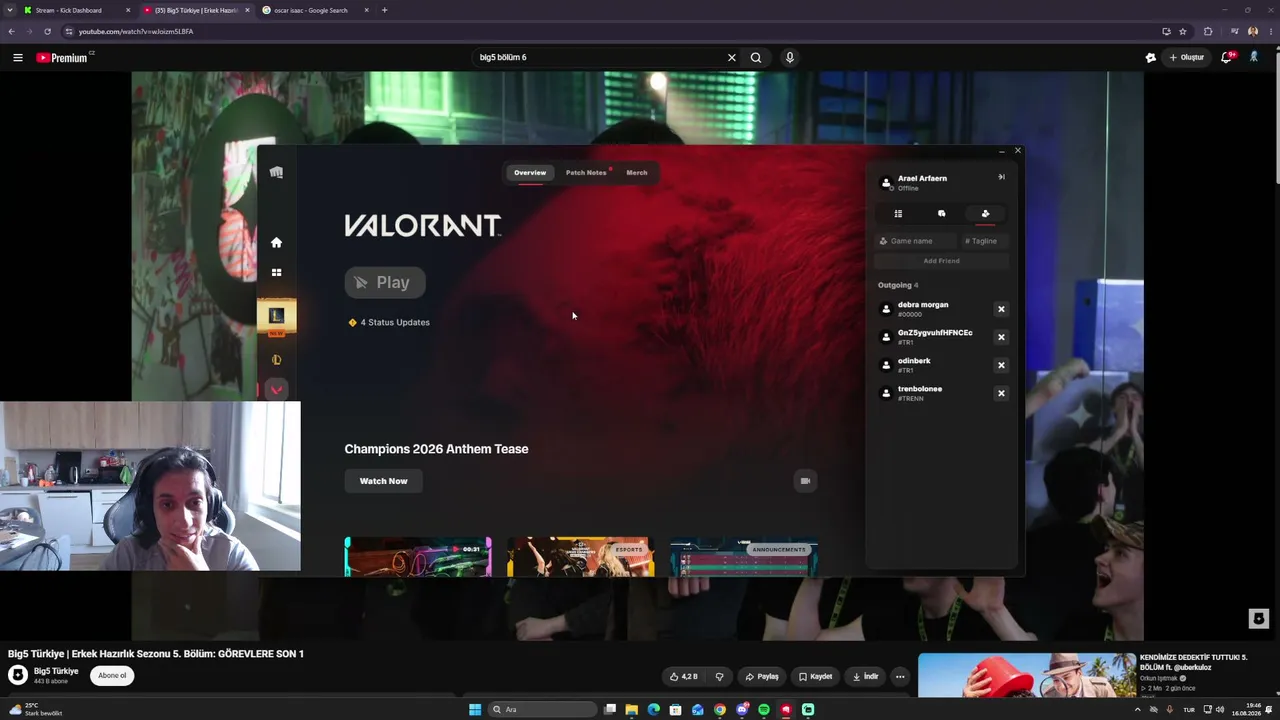Open the Kendimize Dedektif Tuttuk recommended thumbnail
Screen dimensions: 1280x720
tap(1027, 675)
